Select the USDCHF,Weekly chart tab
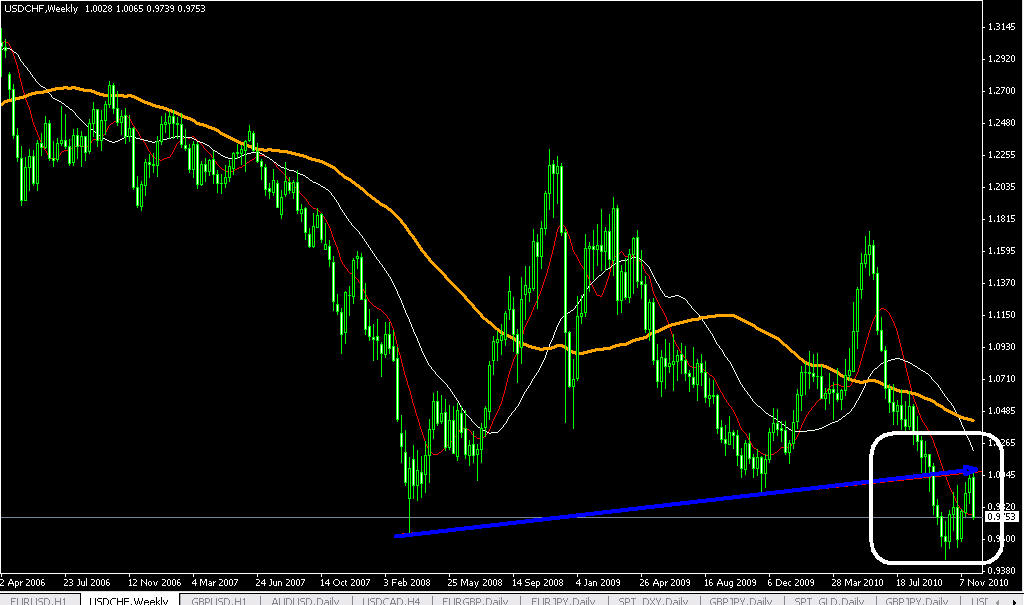Screen dimensions: 1024x605 pos(129,600)
